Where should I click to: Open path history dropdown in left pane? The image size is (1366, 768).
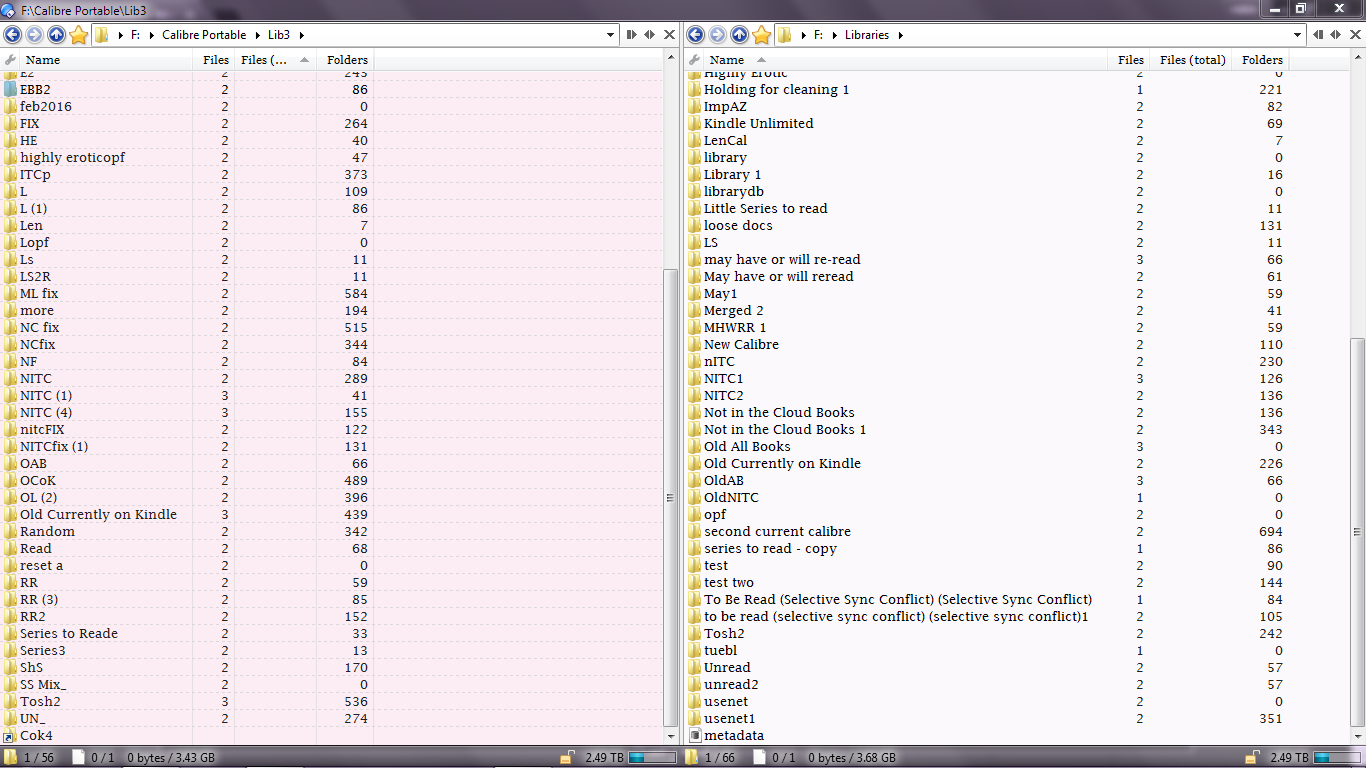coord(611,35)
